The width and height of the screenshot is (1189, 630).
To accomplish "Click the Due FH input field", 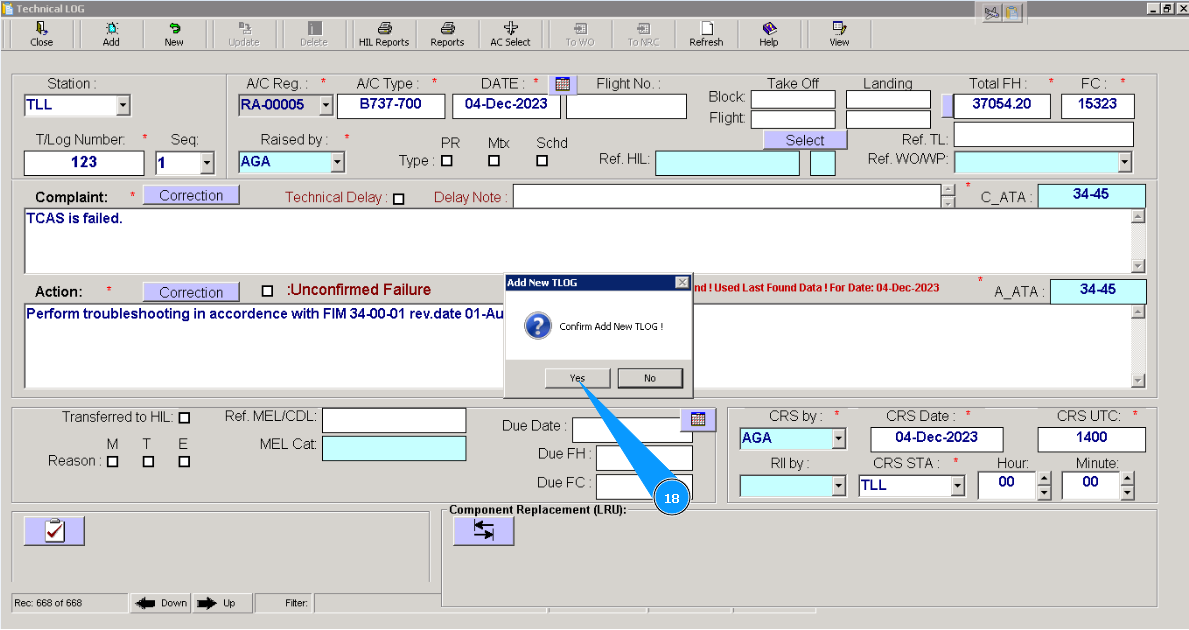I will click(645, 458).
